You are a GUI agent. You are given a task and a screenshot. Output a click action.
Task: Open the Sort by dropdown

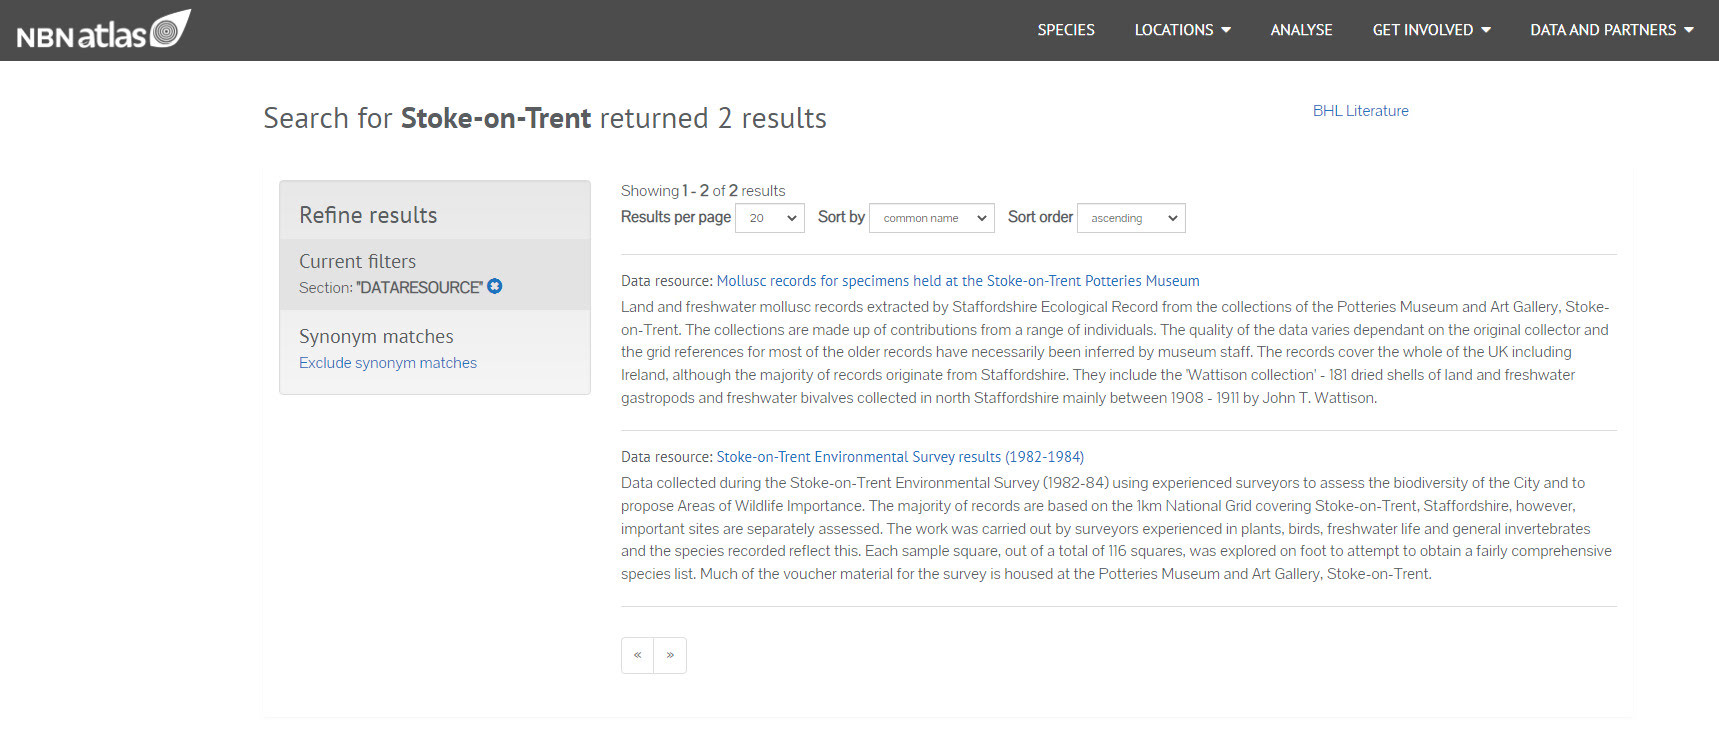click(932, 218)
